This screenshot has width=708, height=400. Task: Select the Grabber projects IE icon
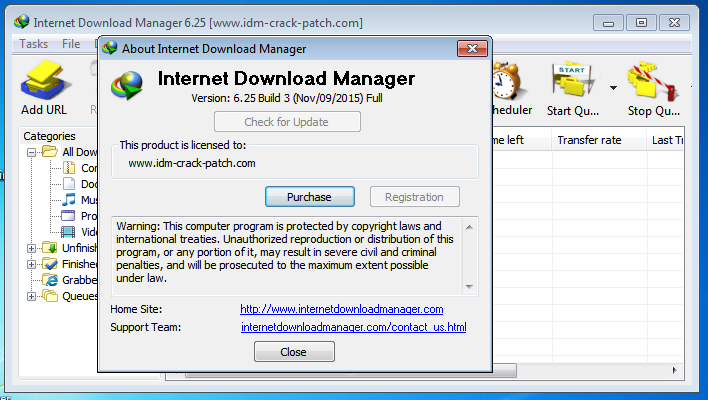click(51, 280)
